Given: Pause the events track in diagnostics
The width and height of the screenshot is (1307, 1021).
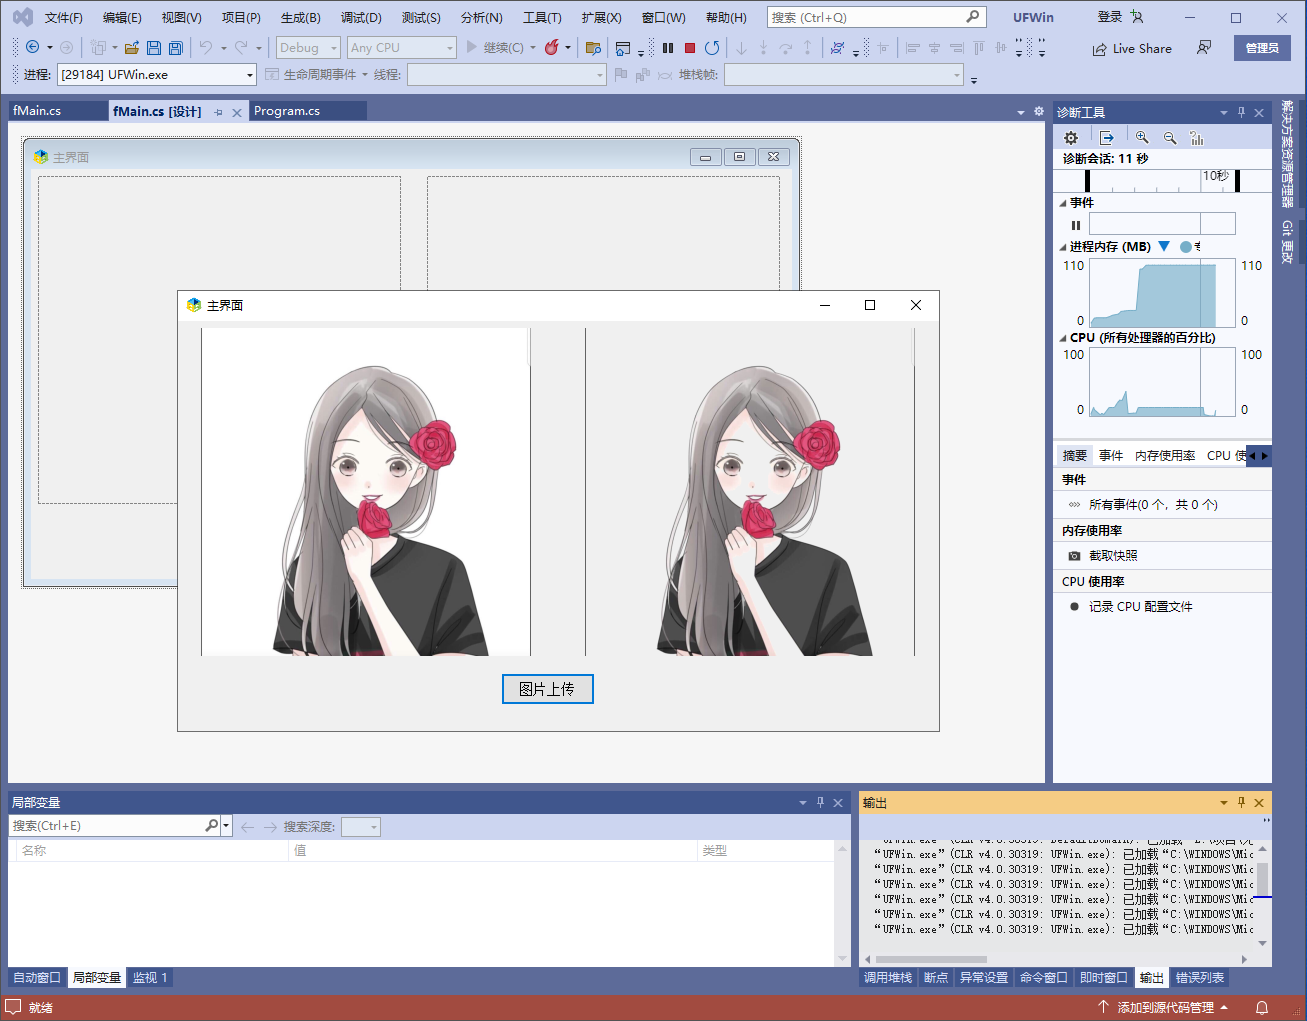Looking at the screenshot, I should click(x=1076, y=225).
